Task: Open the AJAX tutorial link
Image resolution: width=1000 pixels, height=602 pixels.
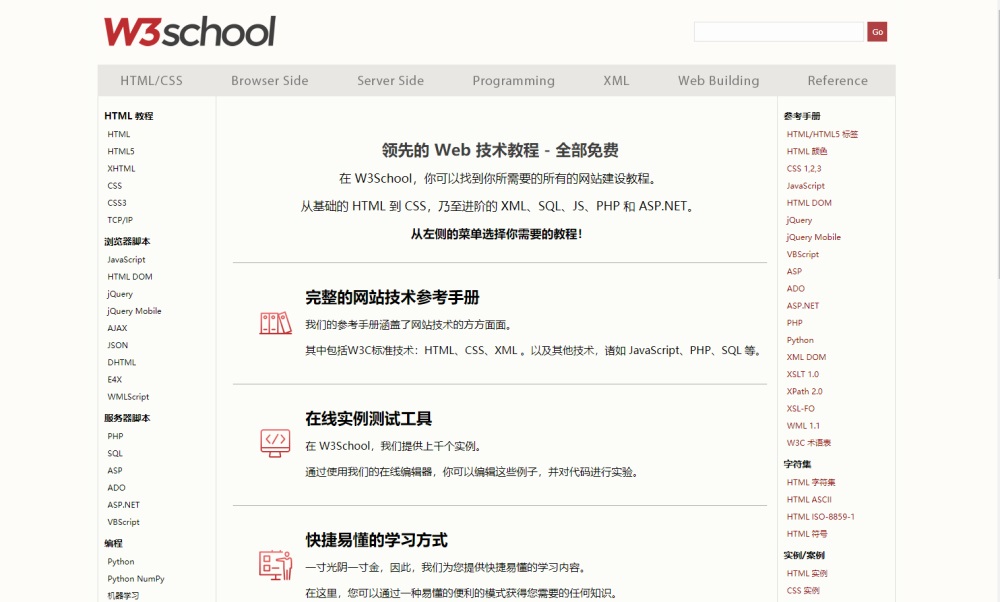Action: pyautogui.click(x=117, y=328)
